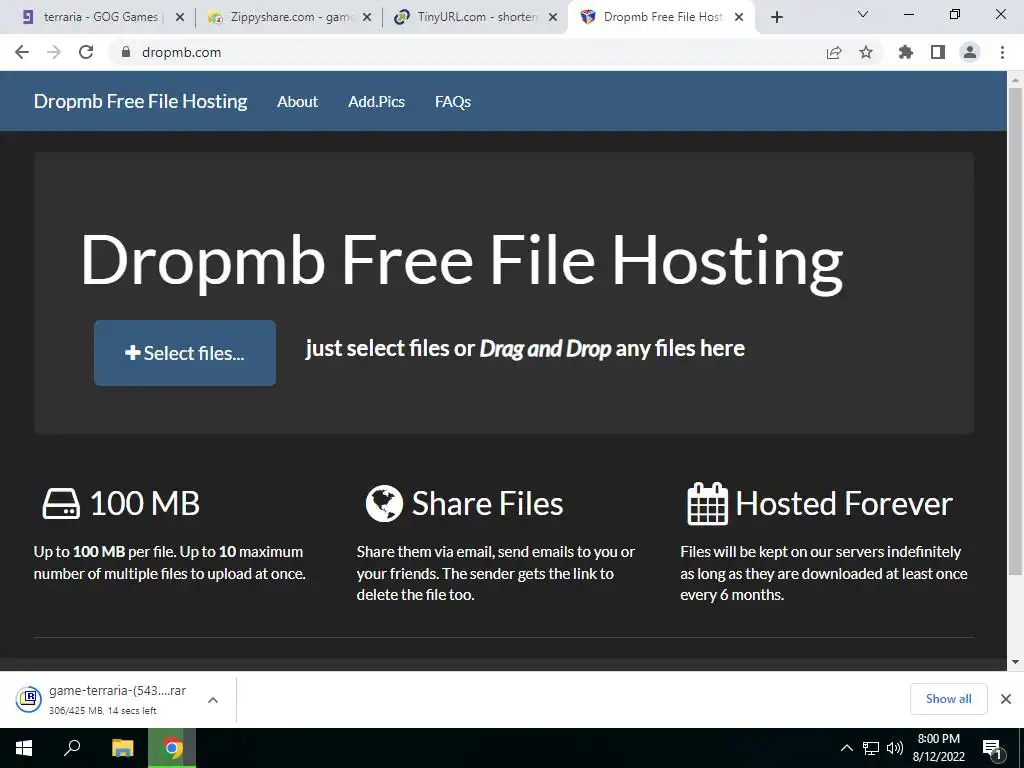Screen dimensions: 1024x768
Task: Close the Dropmb Free File Hosting tab
Action: (739, 18)
